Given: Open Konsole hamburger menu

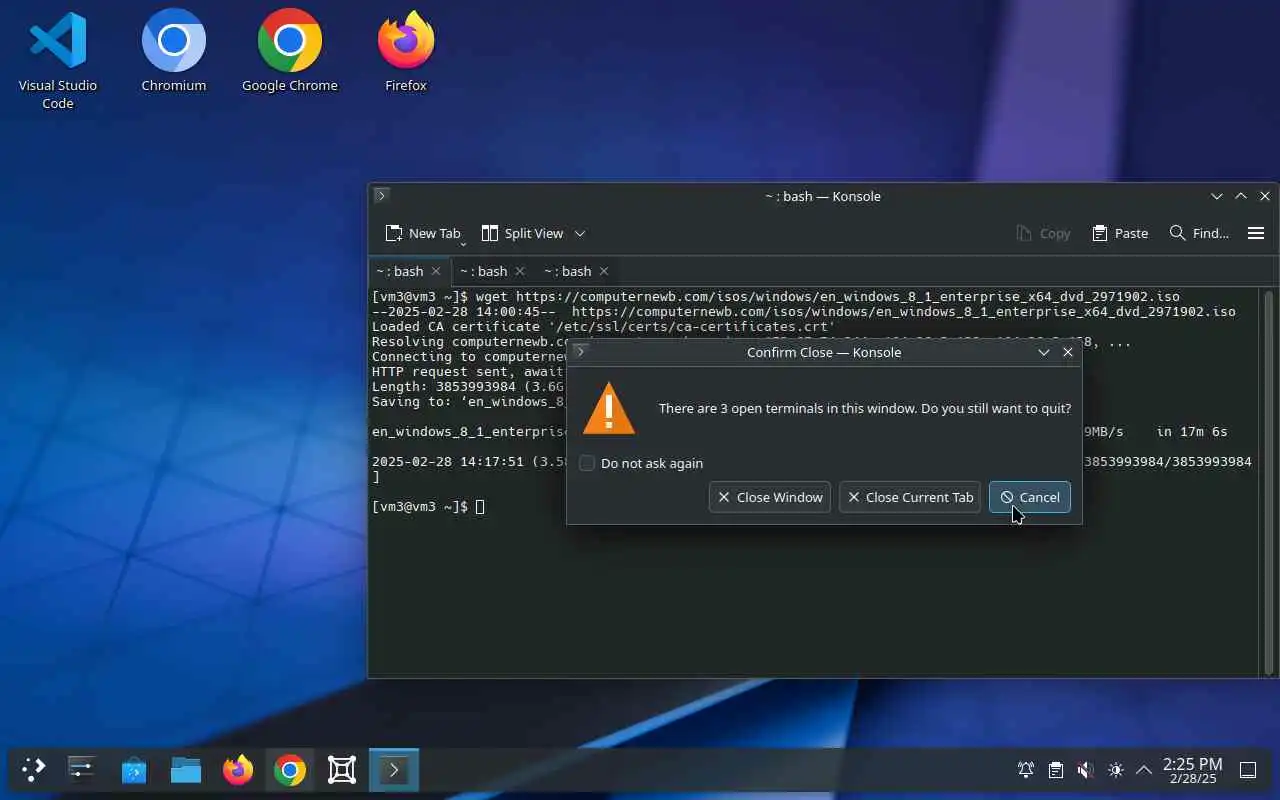Looking at the screenshot, I should pos(1256,233).
